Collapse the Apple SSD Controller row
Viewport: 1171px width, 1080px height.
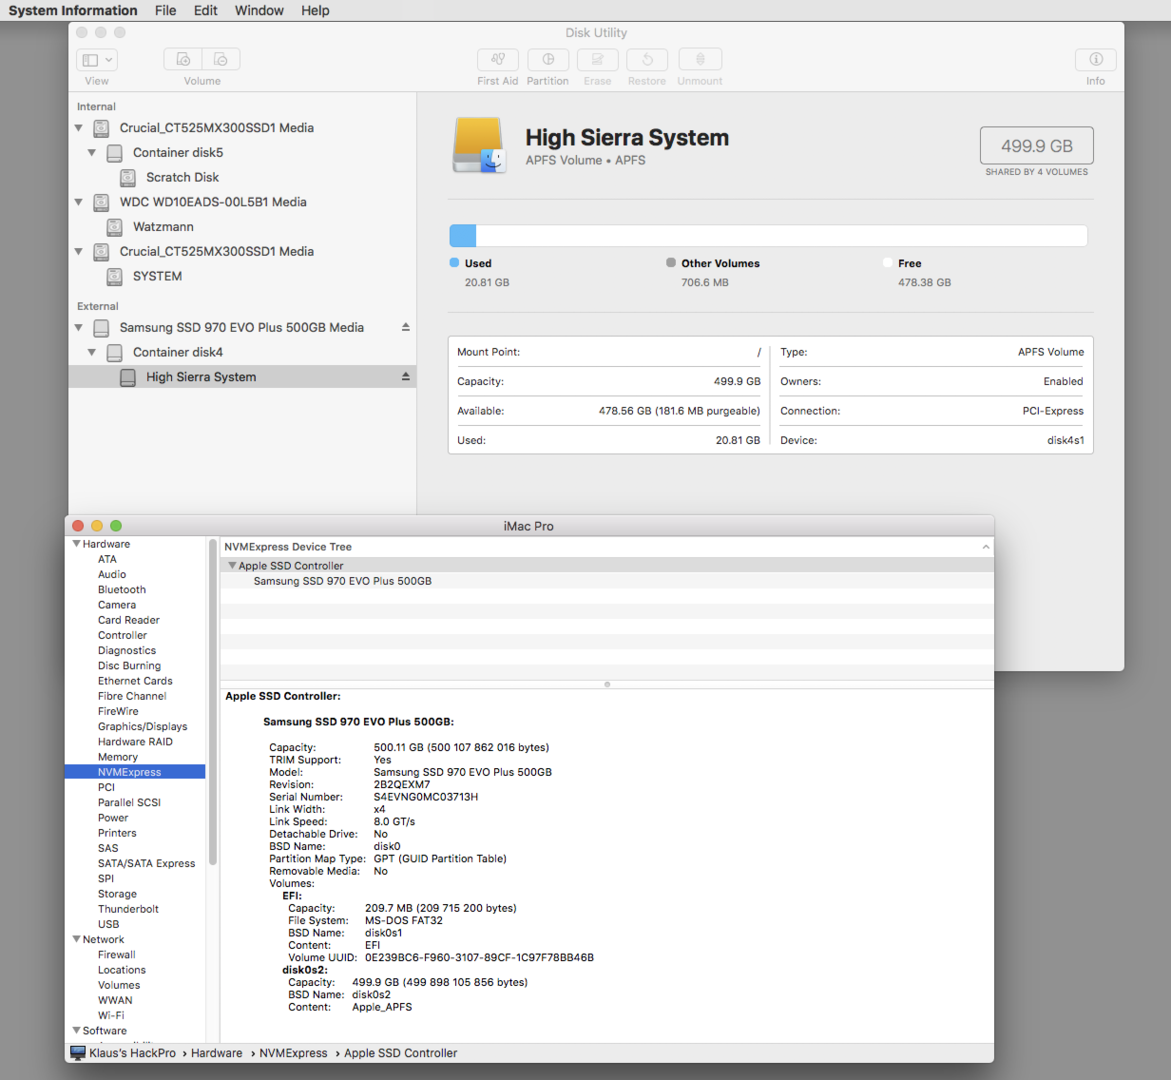pyautogui.click(x=232, y=566)
